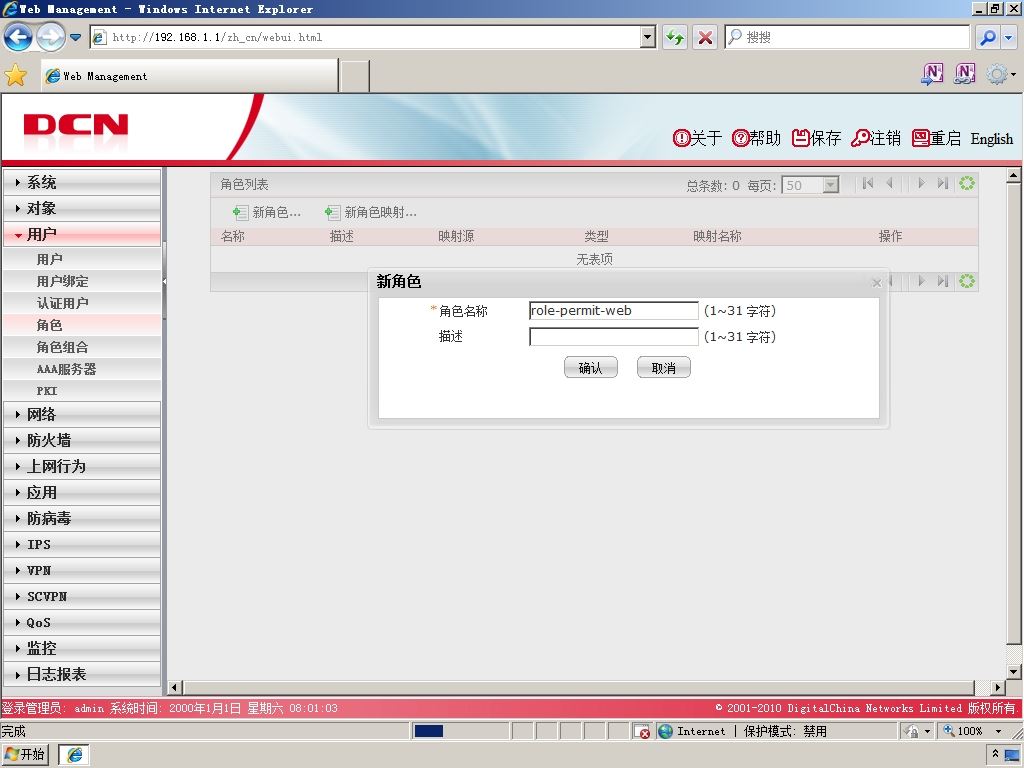Click the 重启 (Reboot) link

pos(936,138)
